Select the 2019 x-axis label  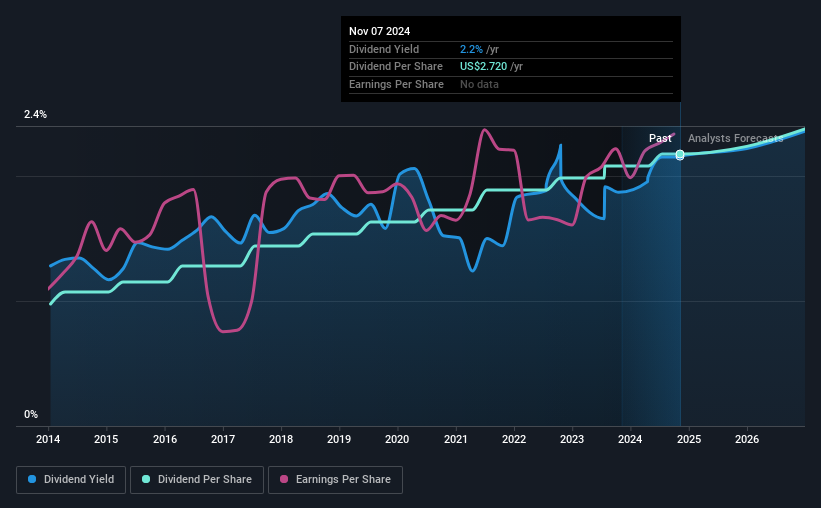(339, 439)
